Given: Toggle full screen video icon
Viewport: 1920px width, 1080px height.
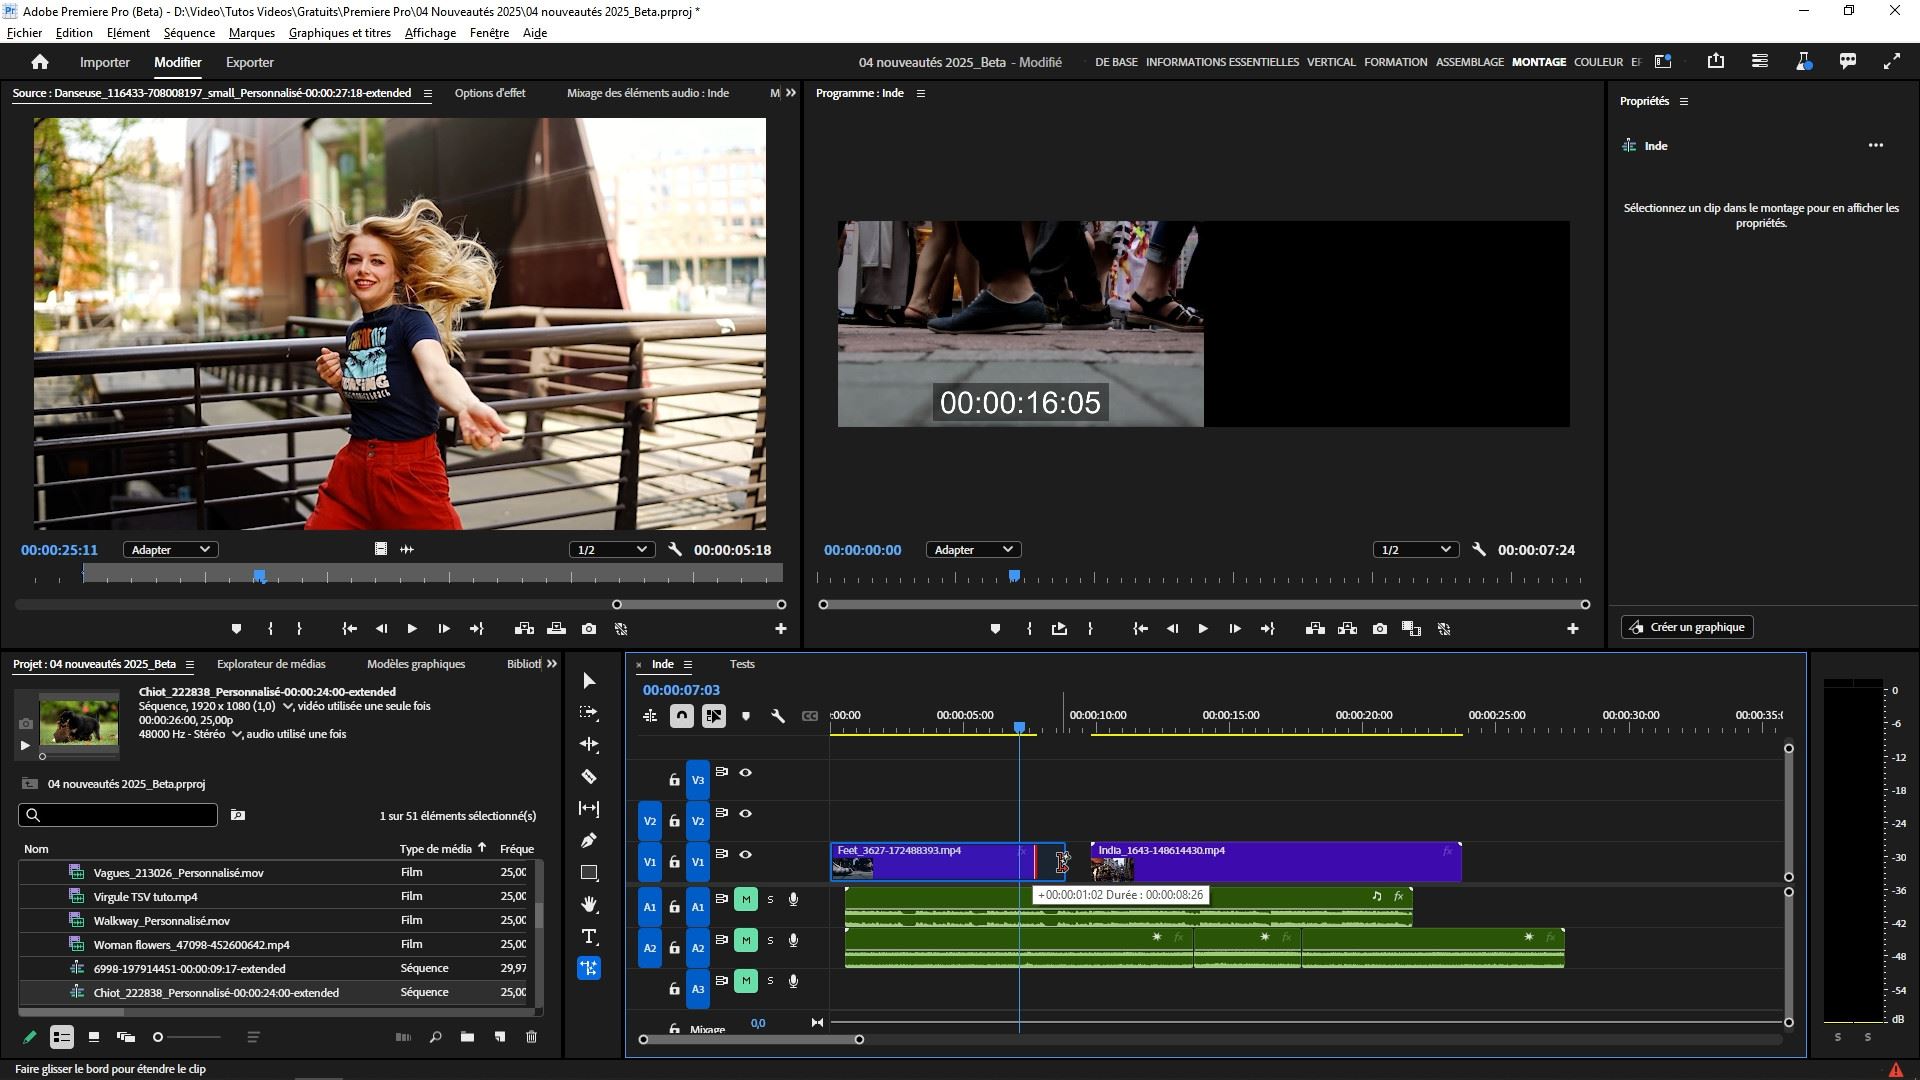Looking at the screenshot, I should 1892,61.
